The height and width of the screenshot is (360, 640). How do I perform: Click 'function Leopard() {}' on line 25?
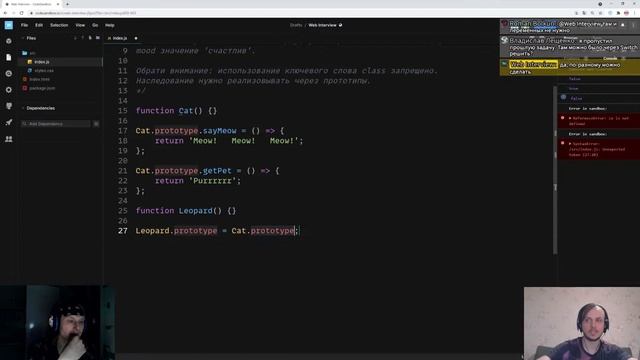(186, 211)
